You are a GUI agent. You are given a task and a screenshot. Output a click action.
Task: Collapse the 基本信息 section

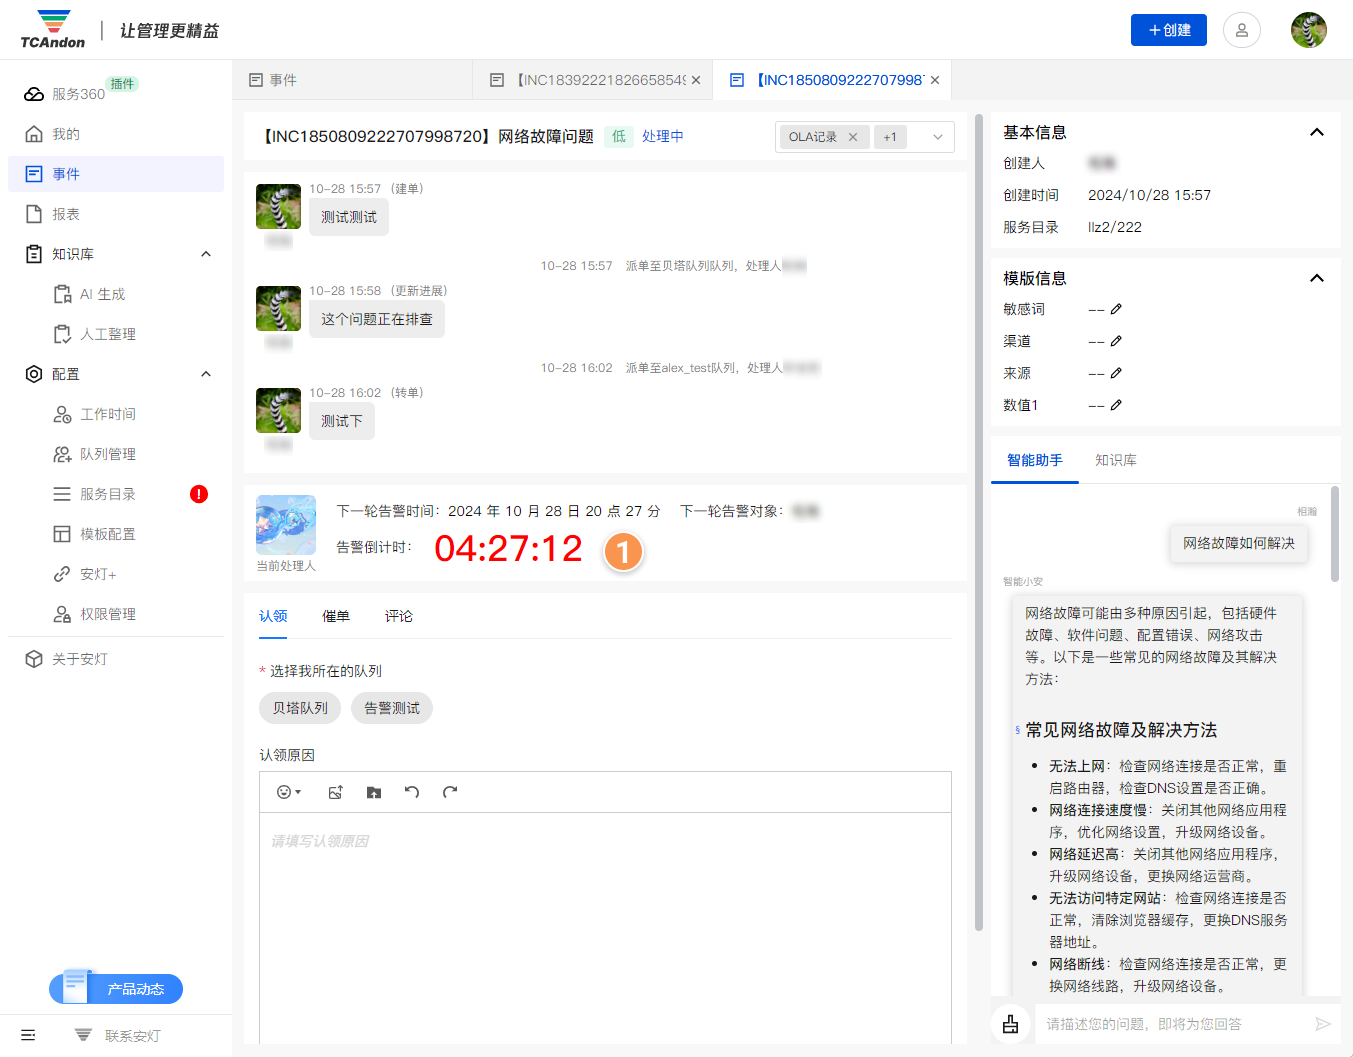[1316, 132]
